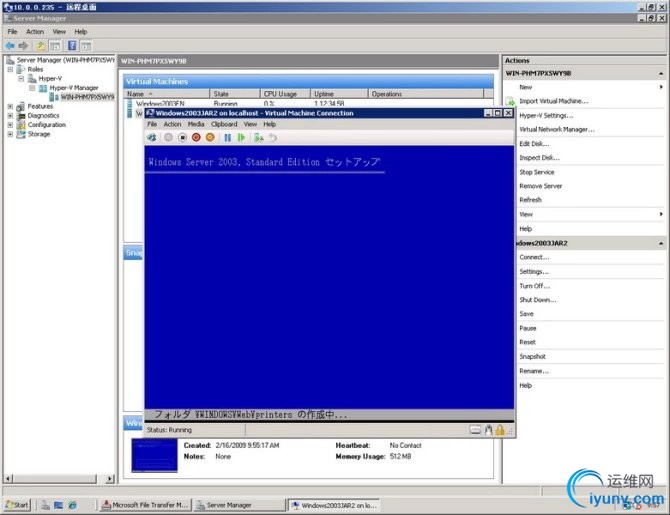Open the Clipboard menu in VM Connection

(224, 124)
